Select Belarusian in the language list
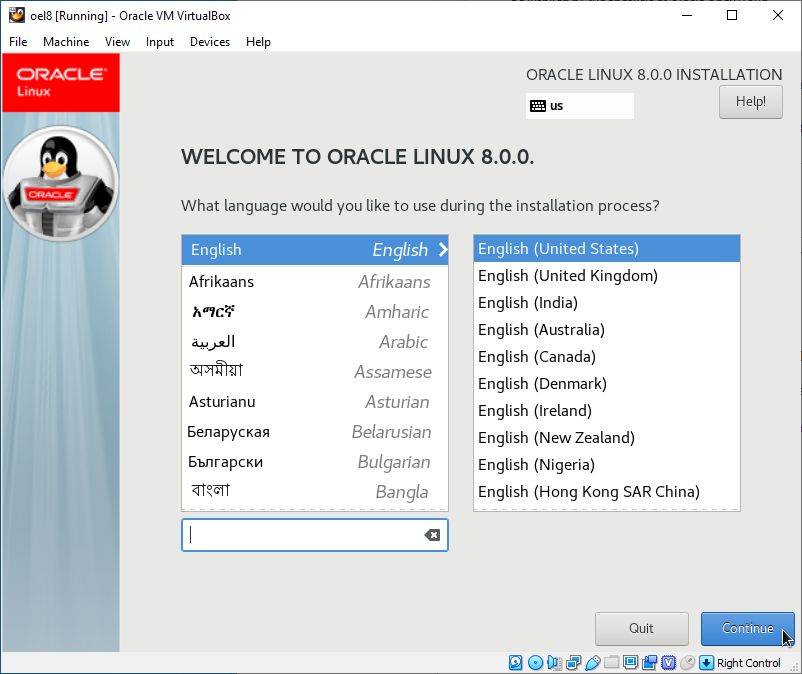Image resolution: width=802 pixels, height=674 pixels. 315,432
